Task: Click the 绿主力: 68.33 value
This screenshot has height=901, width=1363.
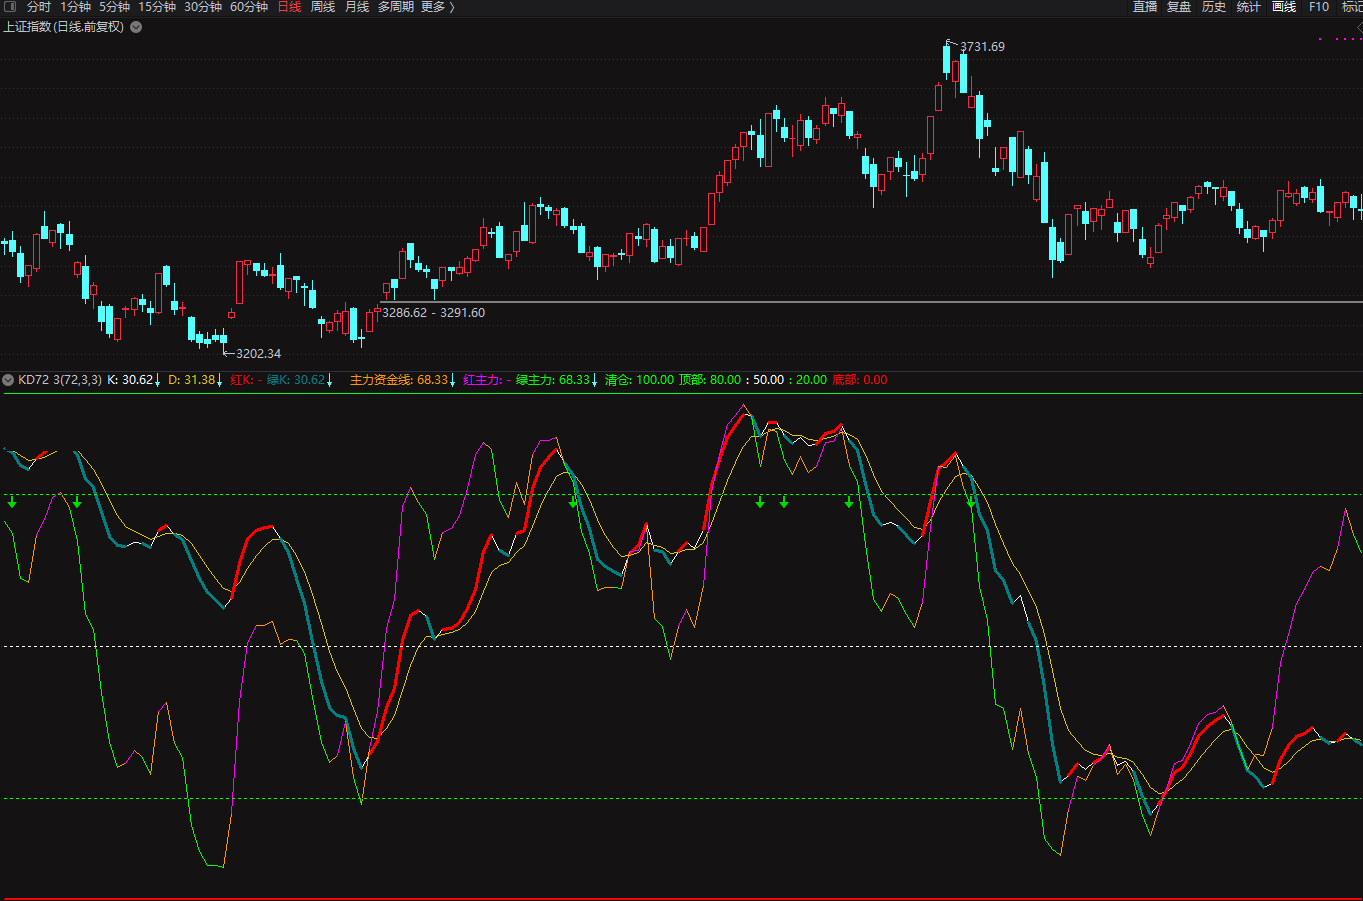Action: pyautogui.click(x=553, y=380)
